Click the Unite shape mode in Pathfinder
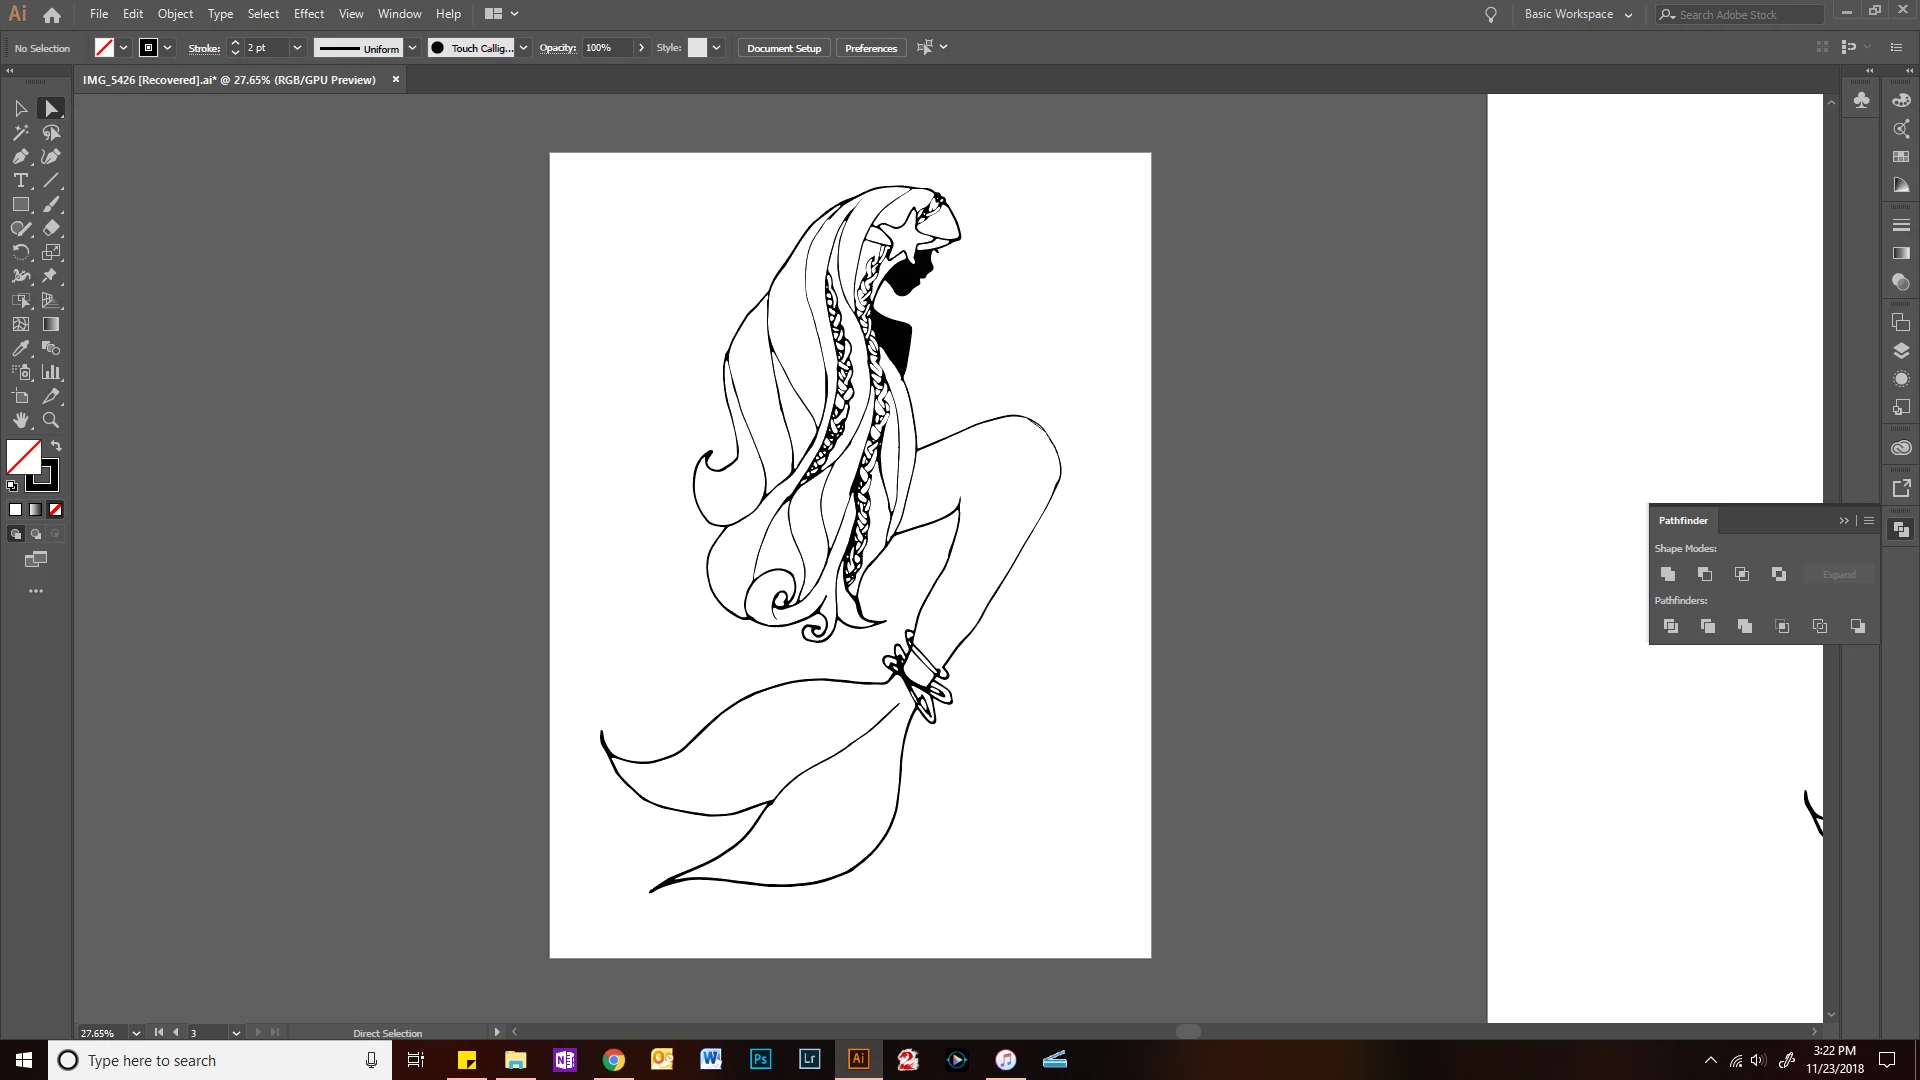The width and height of the screenshot is (1920, 1080). pyautogui.click(x=1668, y=574)
